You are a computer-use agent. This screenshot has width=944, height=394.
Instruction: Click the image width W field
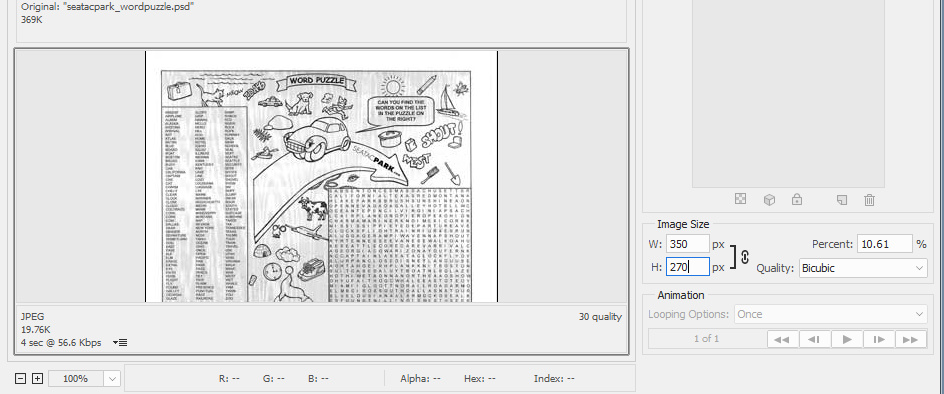click(x=688, y=245)
